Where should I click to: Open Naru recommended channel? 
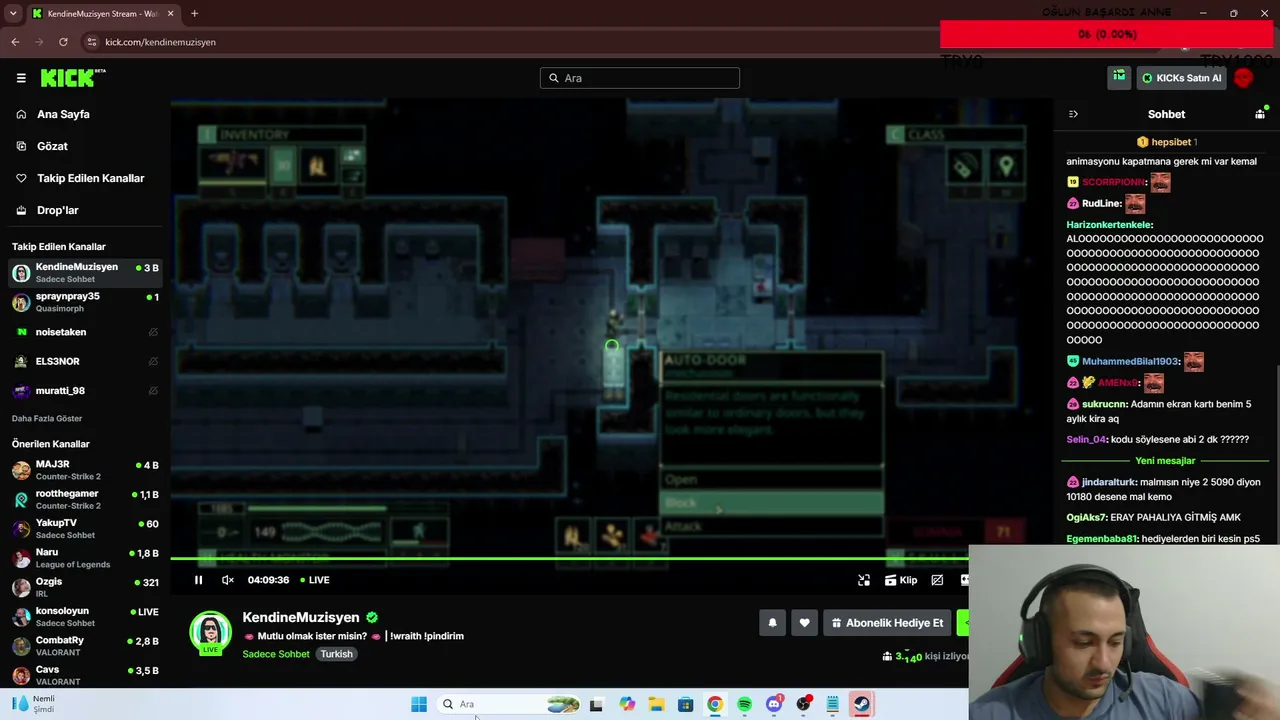point(85,558)
